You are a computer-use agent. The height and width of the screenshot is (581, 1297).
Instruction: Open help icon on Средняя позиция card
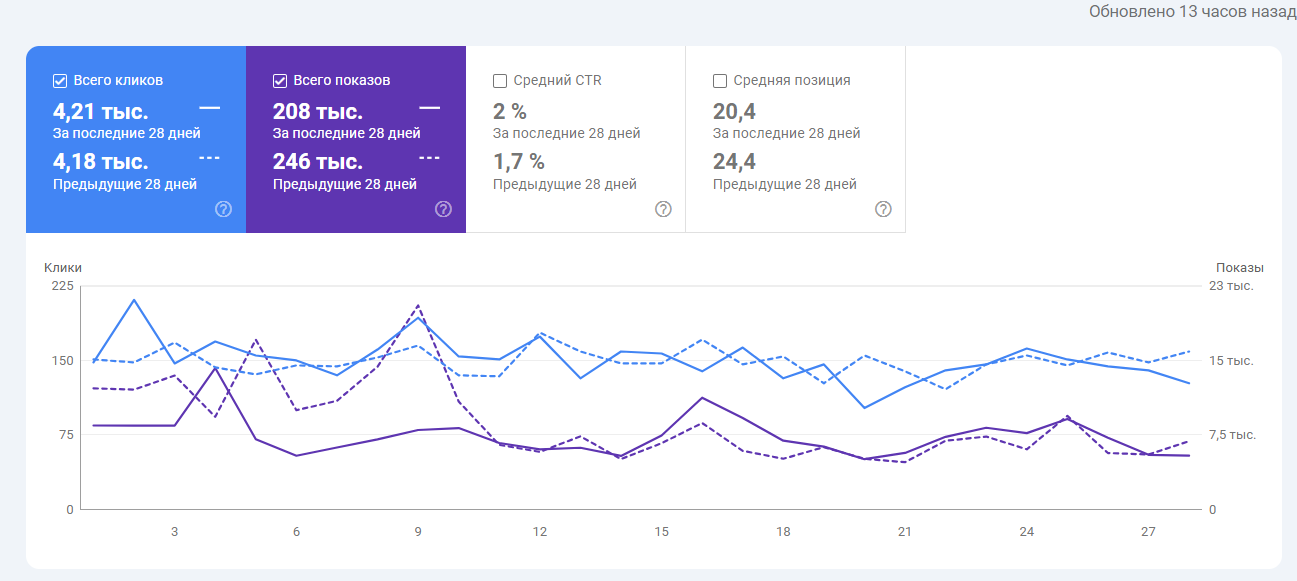coord(883,209)
